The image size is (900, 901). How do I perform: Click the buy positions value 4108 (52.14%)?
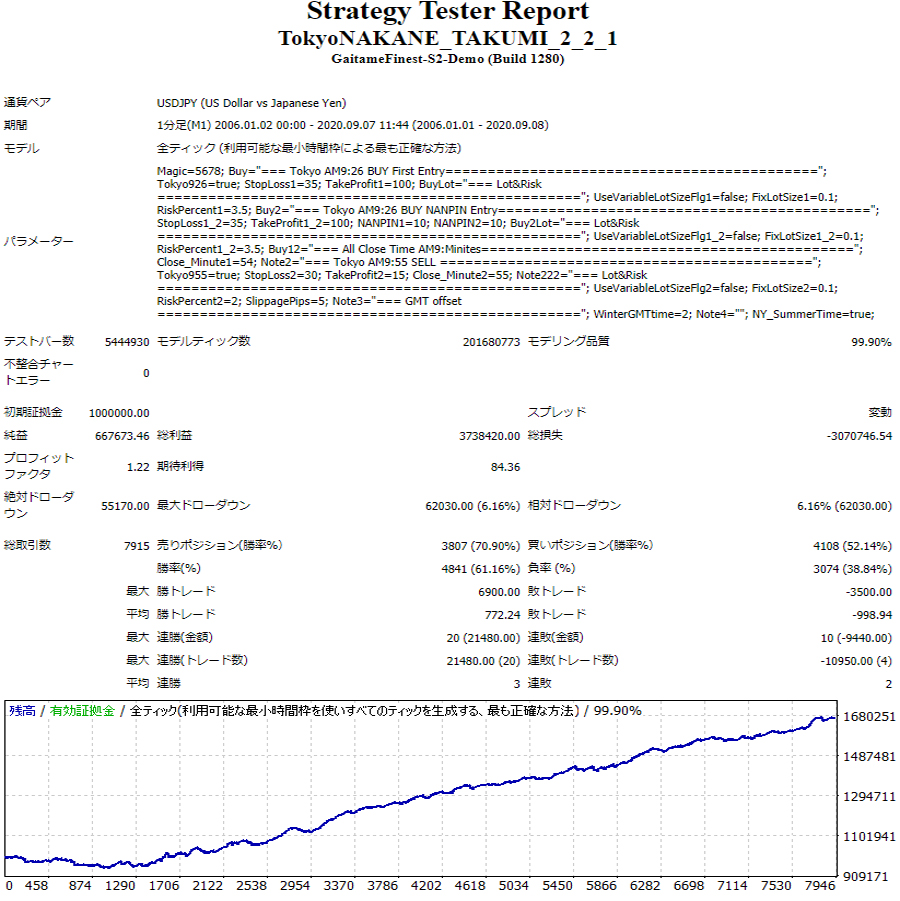point(852,546)
